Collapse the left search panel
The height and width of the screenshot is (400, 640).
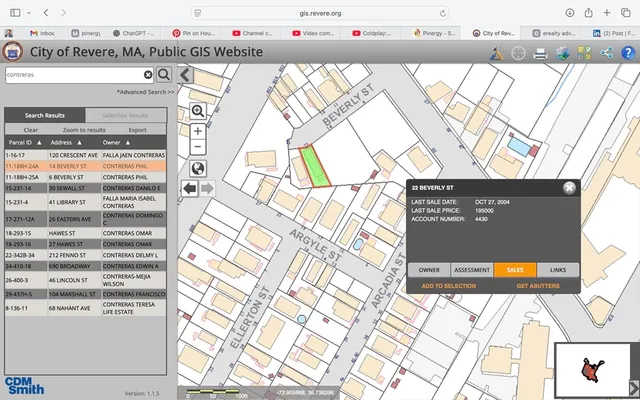tap(185, 74)
